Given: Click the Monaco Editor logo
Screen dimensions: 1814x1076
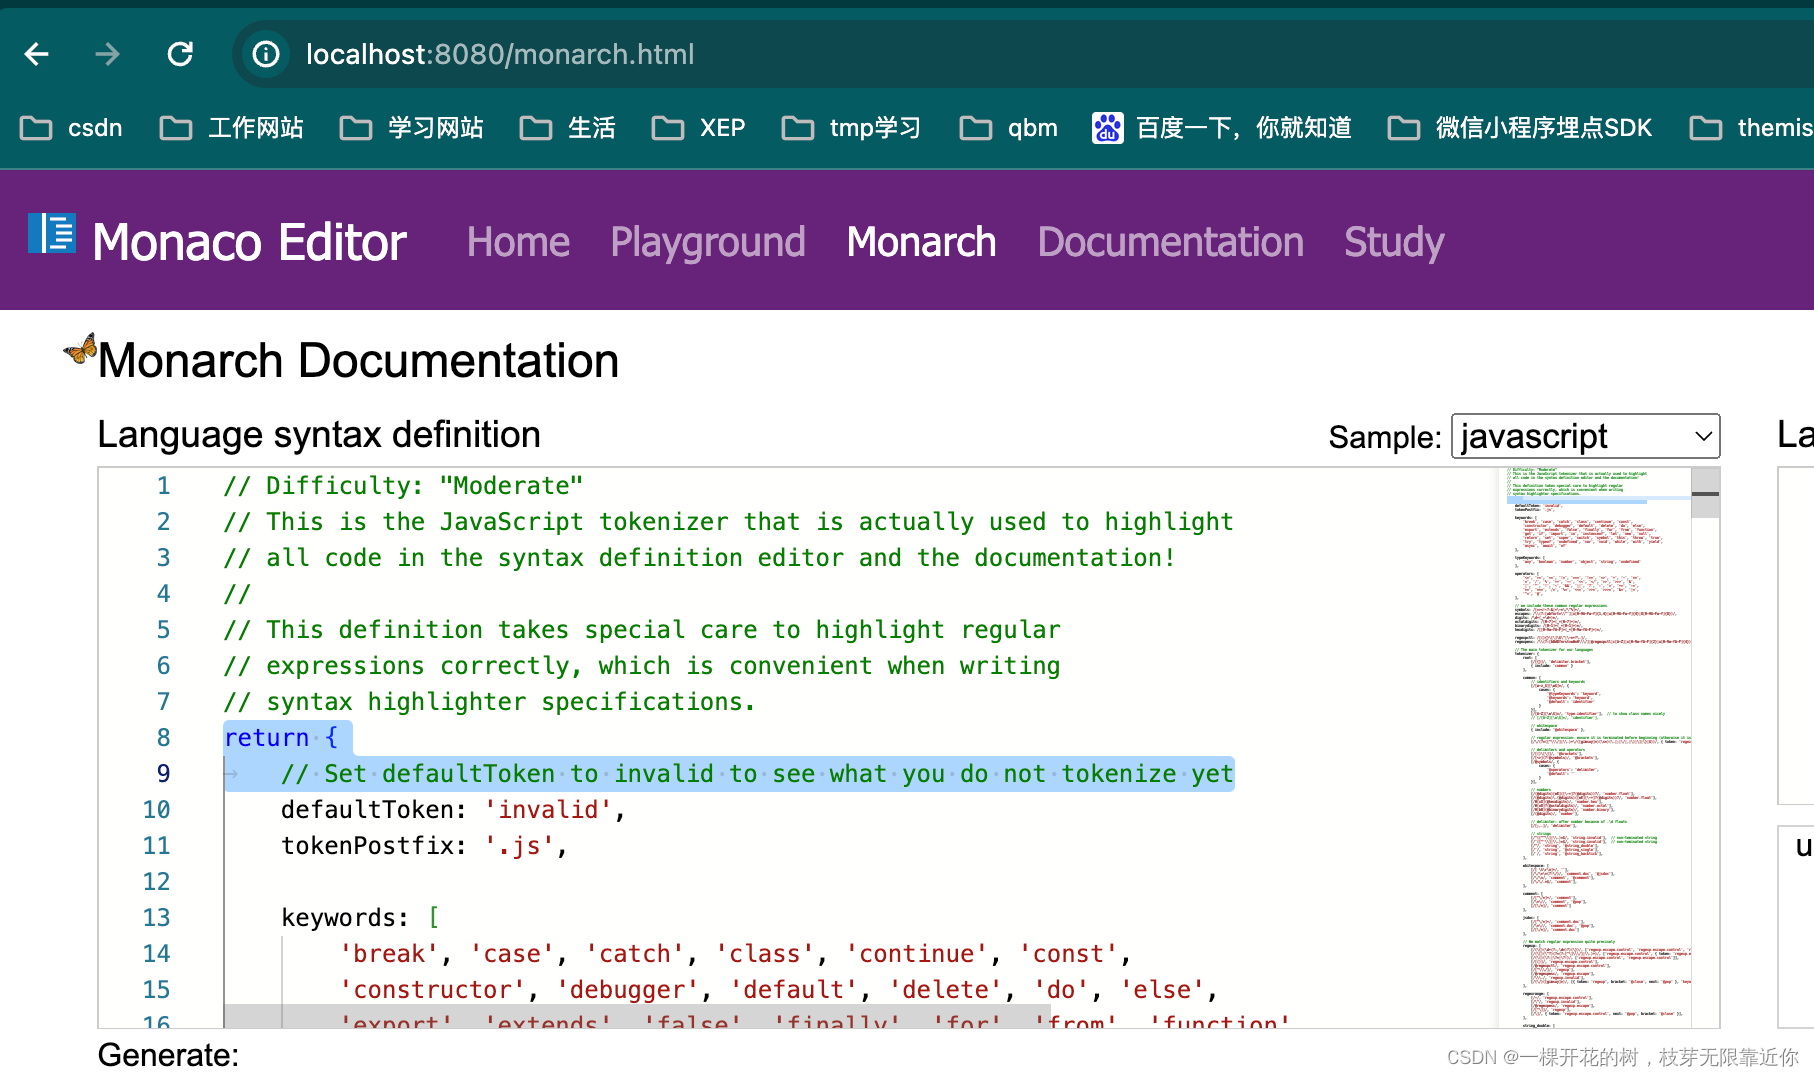Looking at the screenshot, I should [52, 238].
